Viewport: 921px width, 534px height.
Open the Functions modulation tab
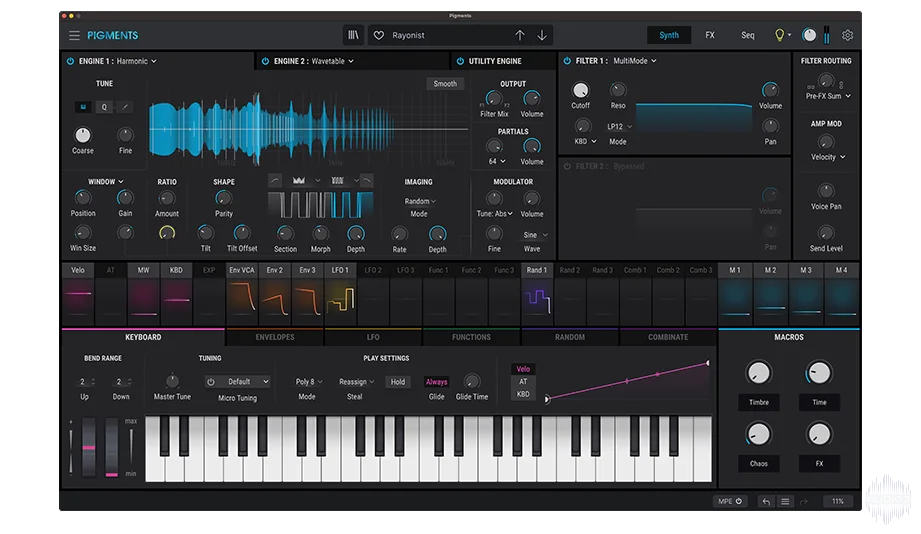point(471,337)
